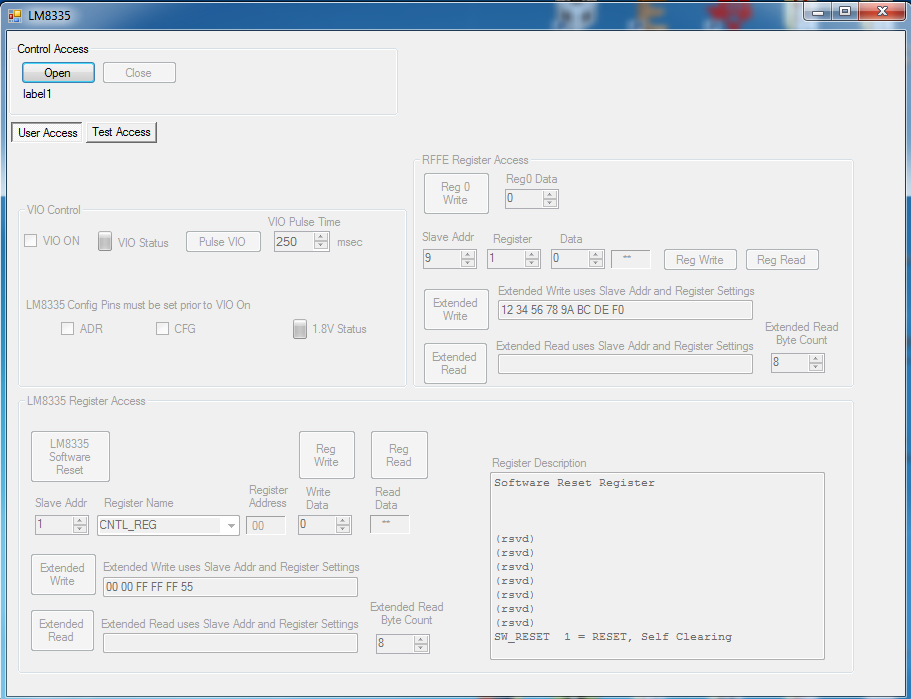Viewport: 911px width, 699px height.
Task: Click the LM8335 window title bar icon
Action: (15, 16)
